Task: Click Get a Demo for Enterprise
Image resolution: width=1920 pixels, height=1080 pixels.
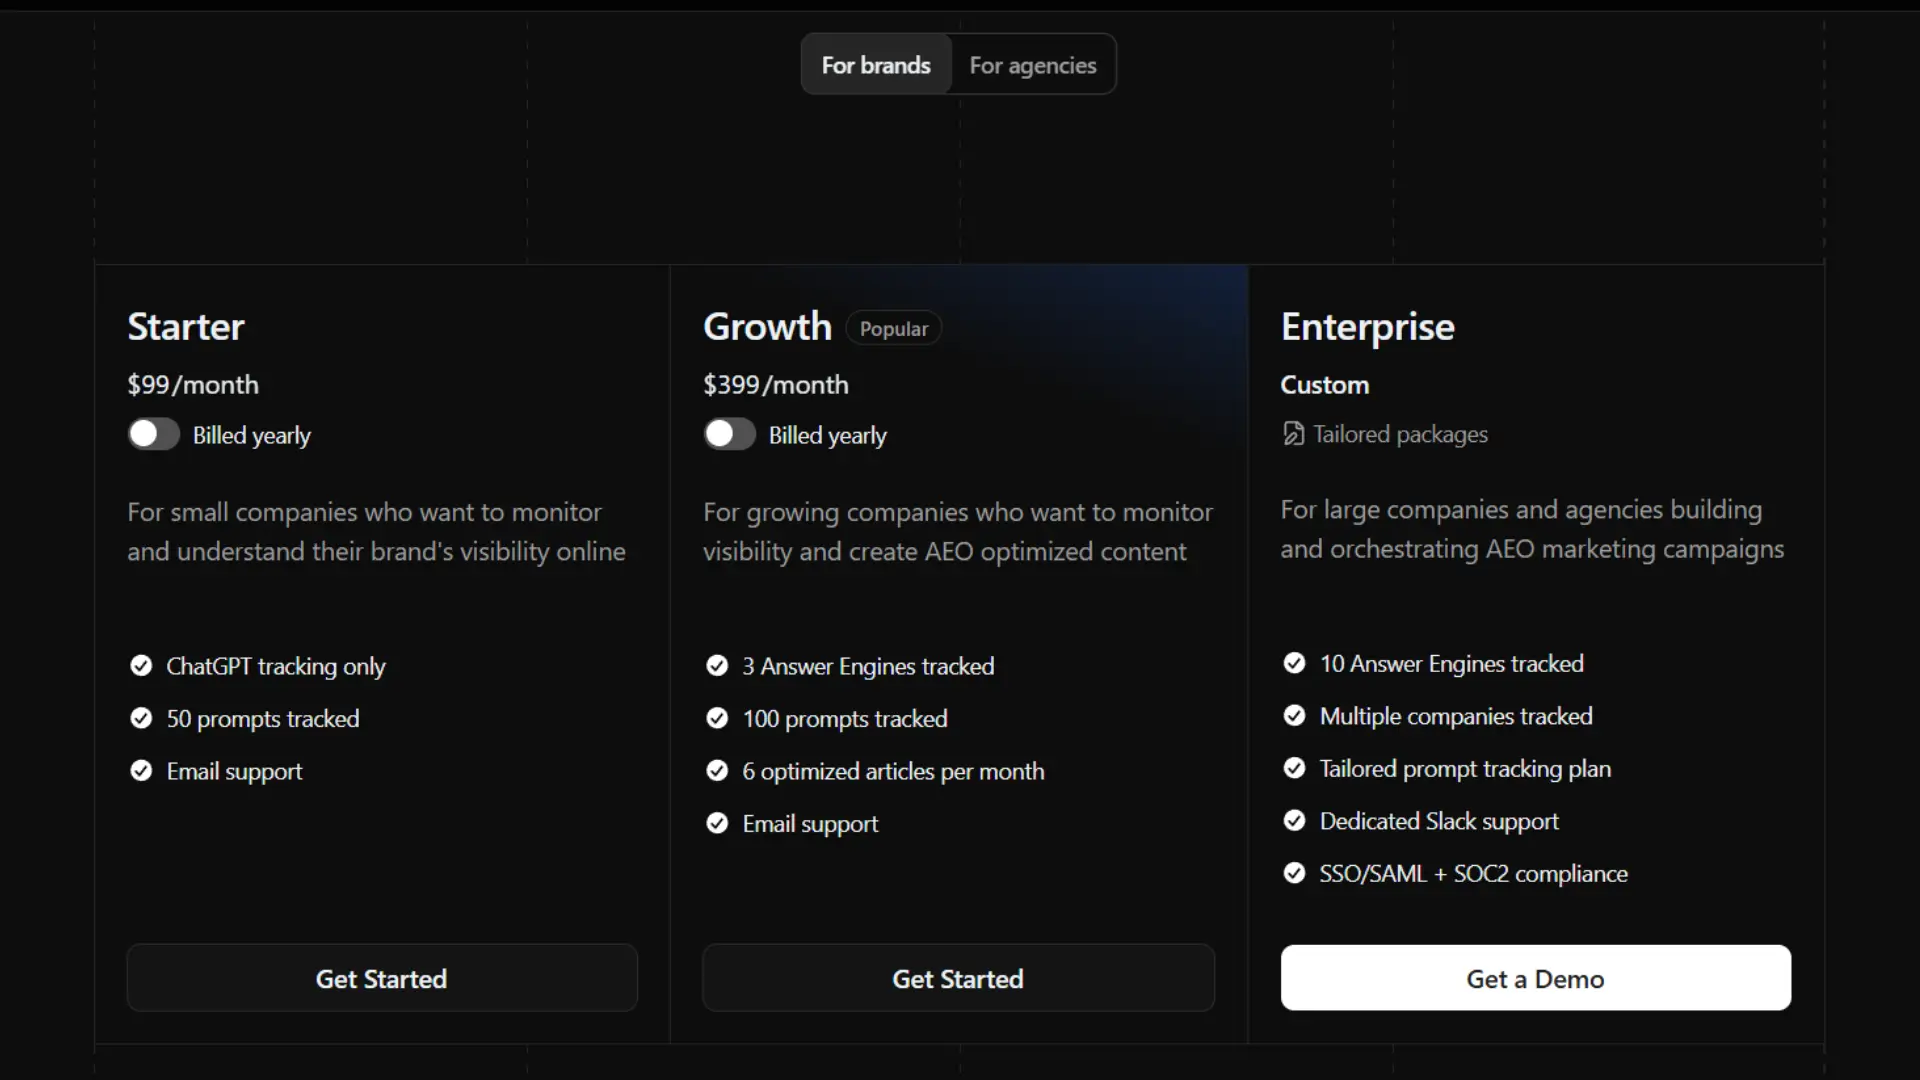Action: 1534,978
